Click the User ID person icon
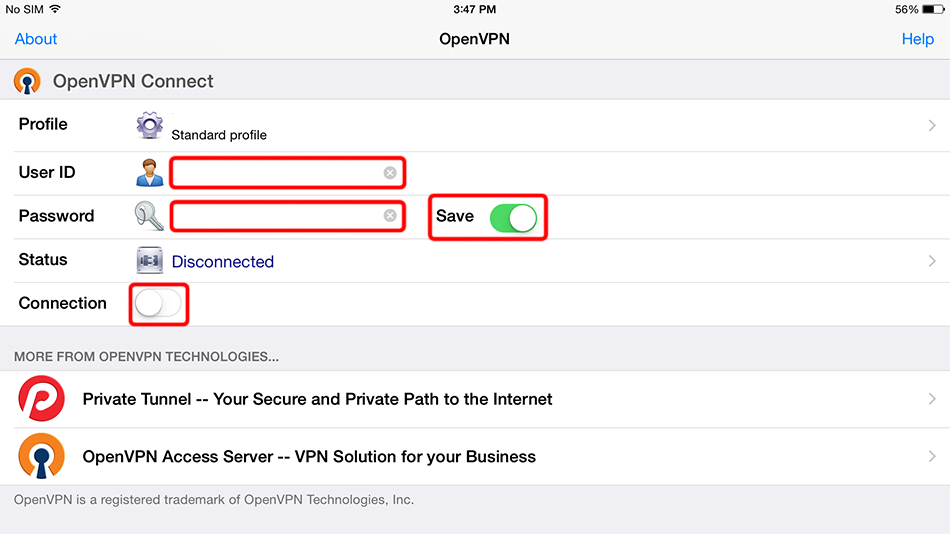 coord(149,173)
